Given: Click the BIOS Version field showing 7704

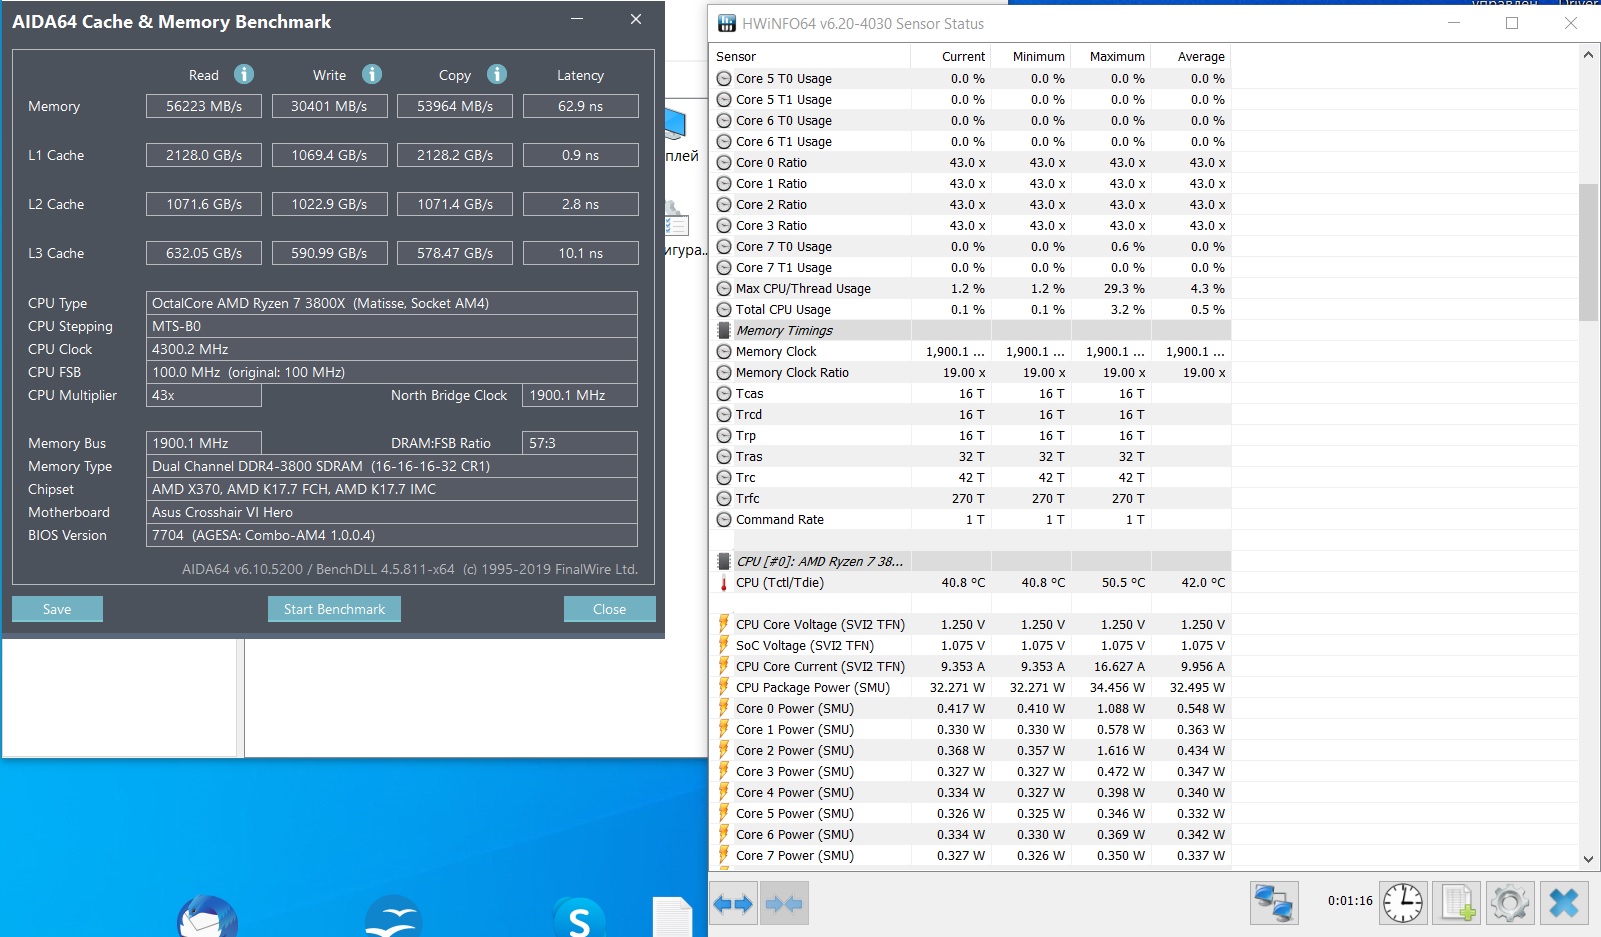Looking at the screenshot, I should click(392, 535).
